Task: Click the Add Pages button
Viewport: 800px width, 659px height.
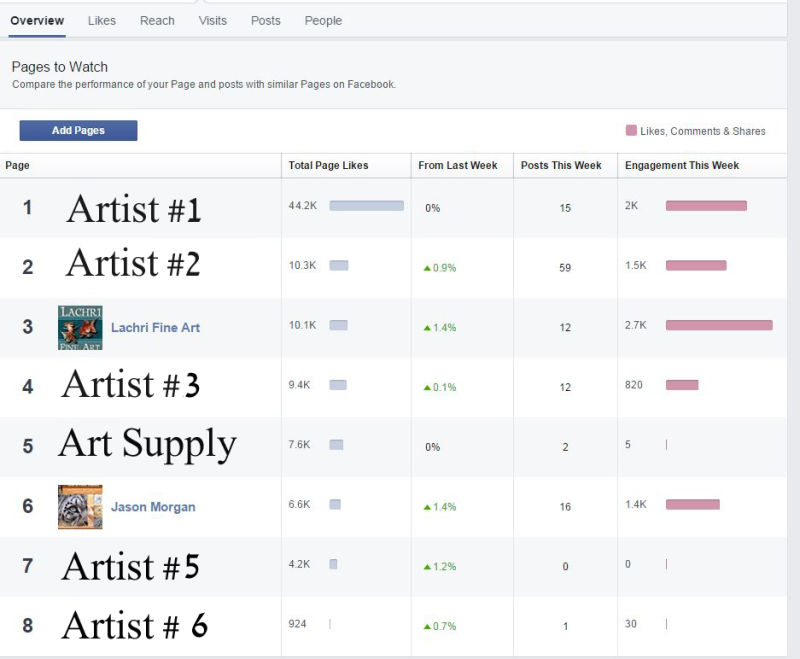Action: pyautogui.click(x=78, y=130)
